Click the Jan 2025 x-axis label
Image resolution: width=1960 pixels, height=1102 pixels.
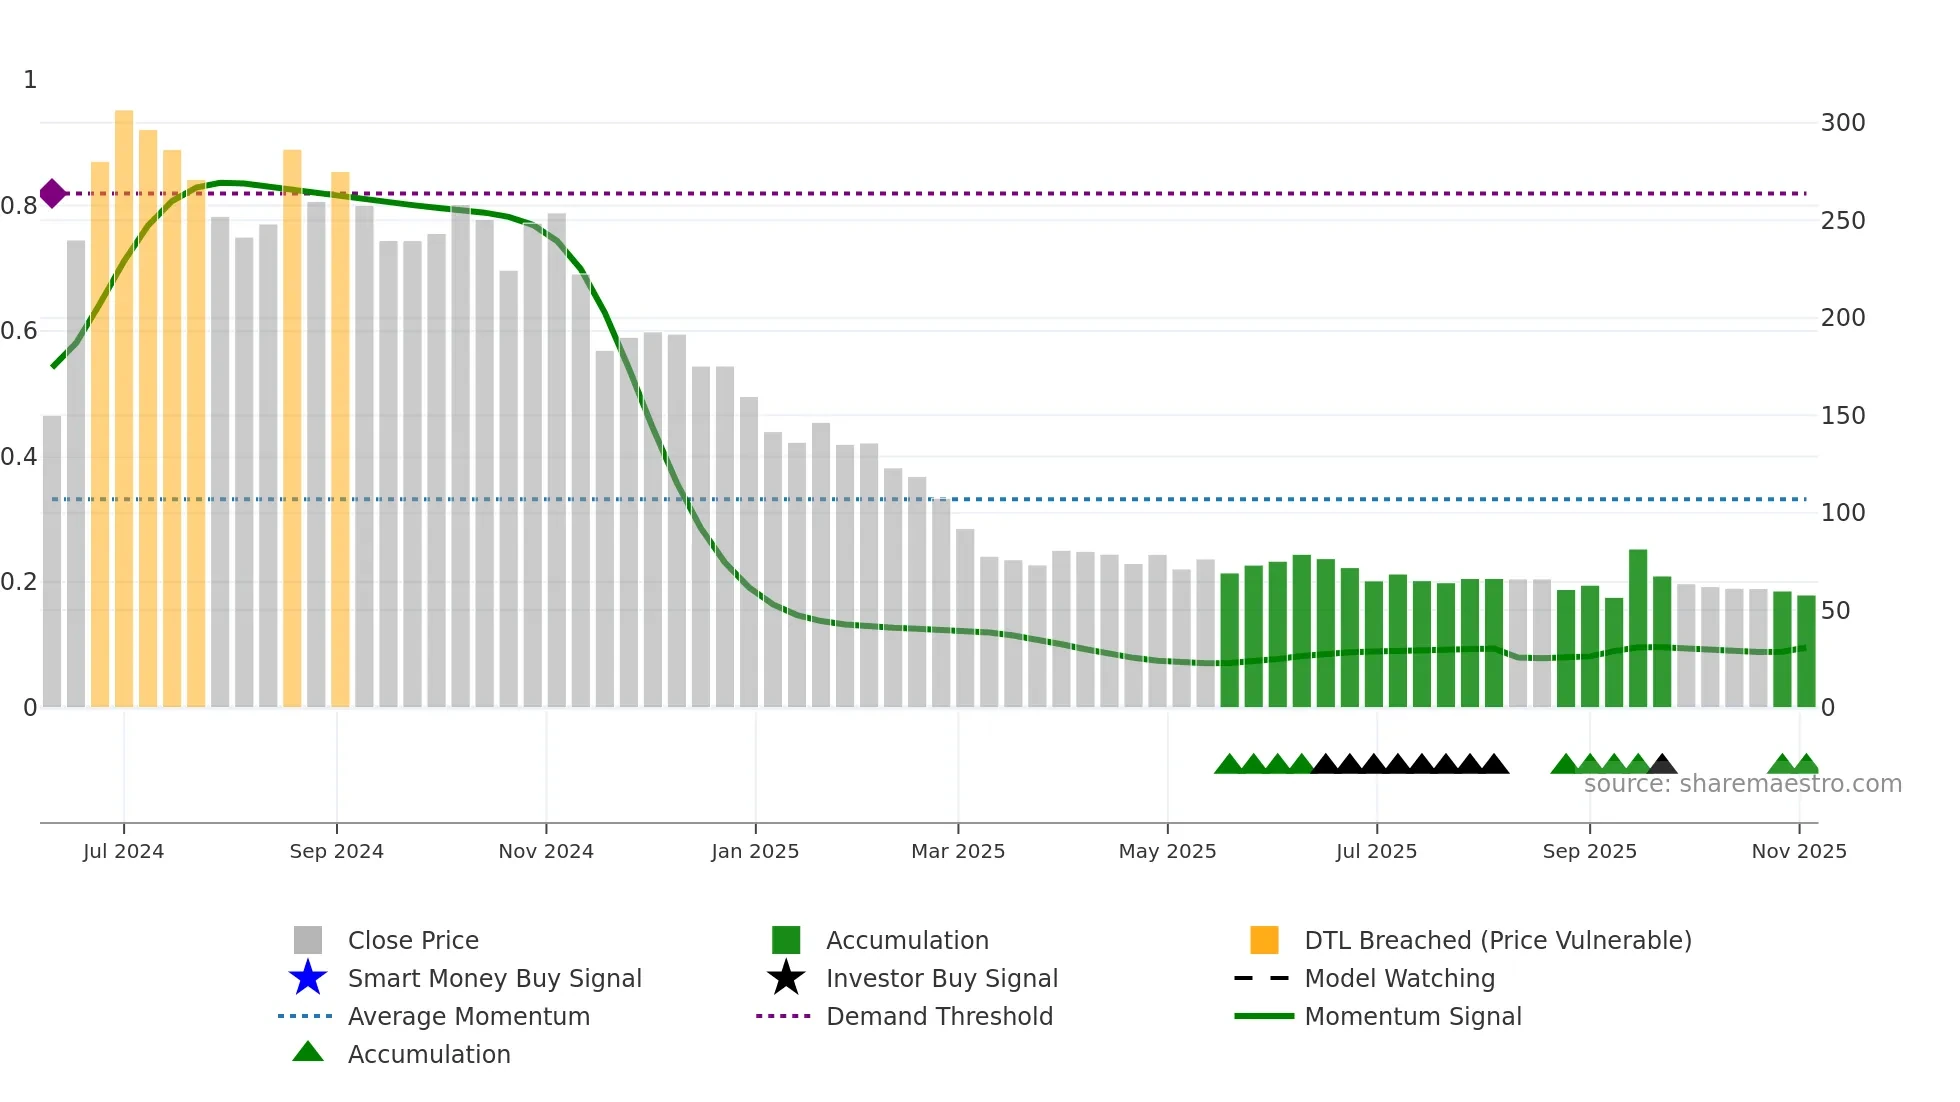[x=755, y=851]
